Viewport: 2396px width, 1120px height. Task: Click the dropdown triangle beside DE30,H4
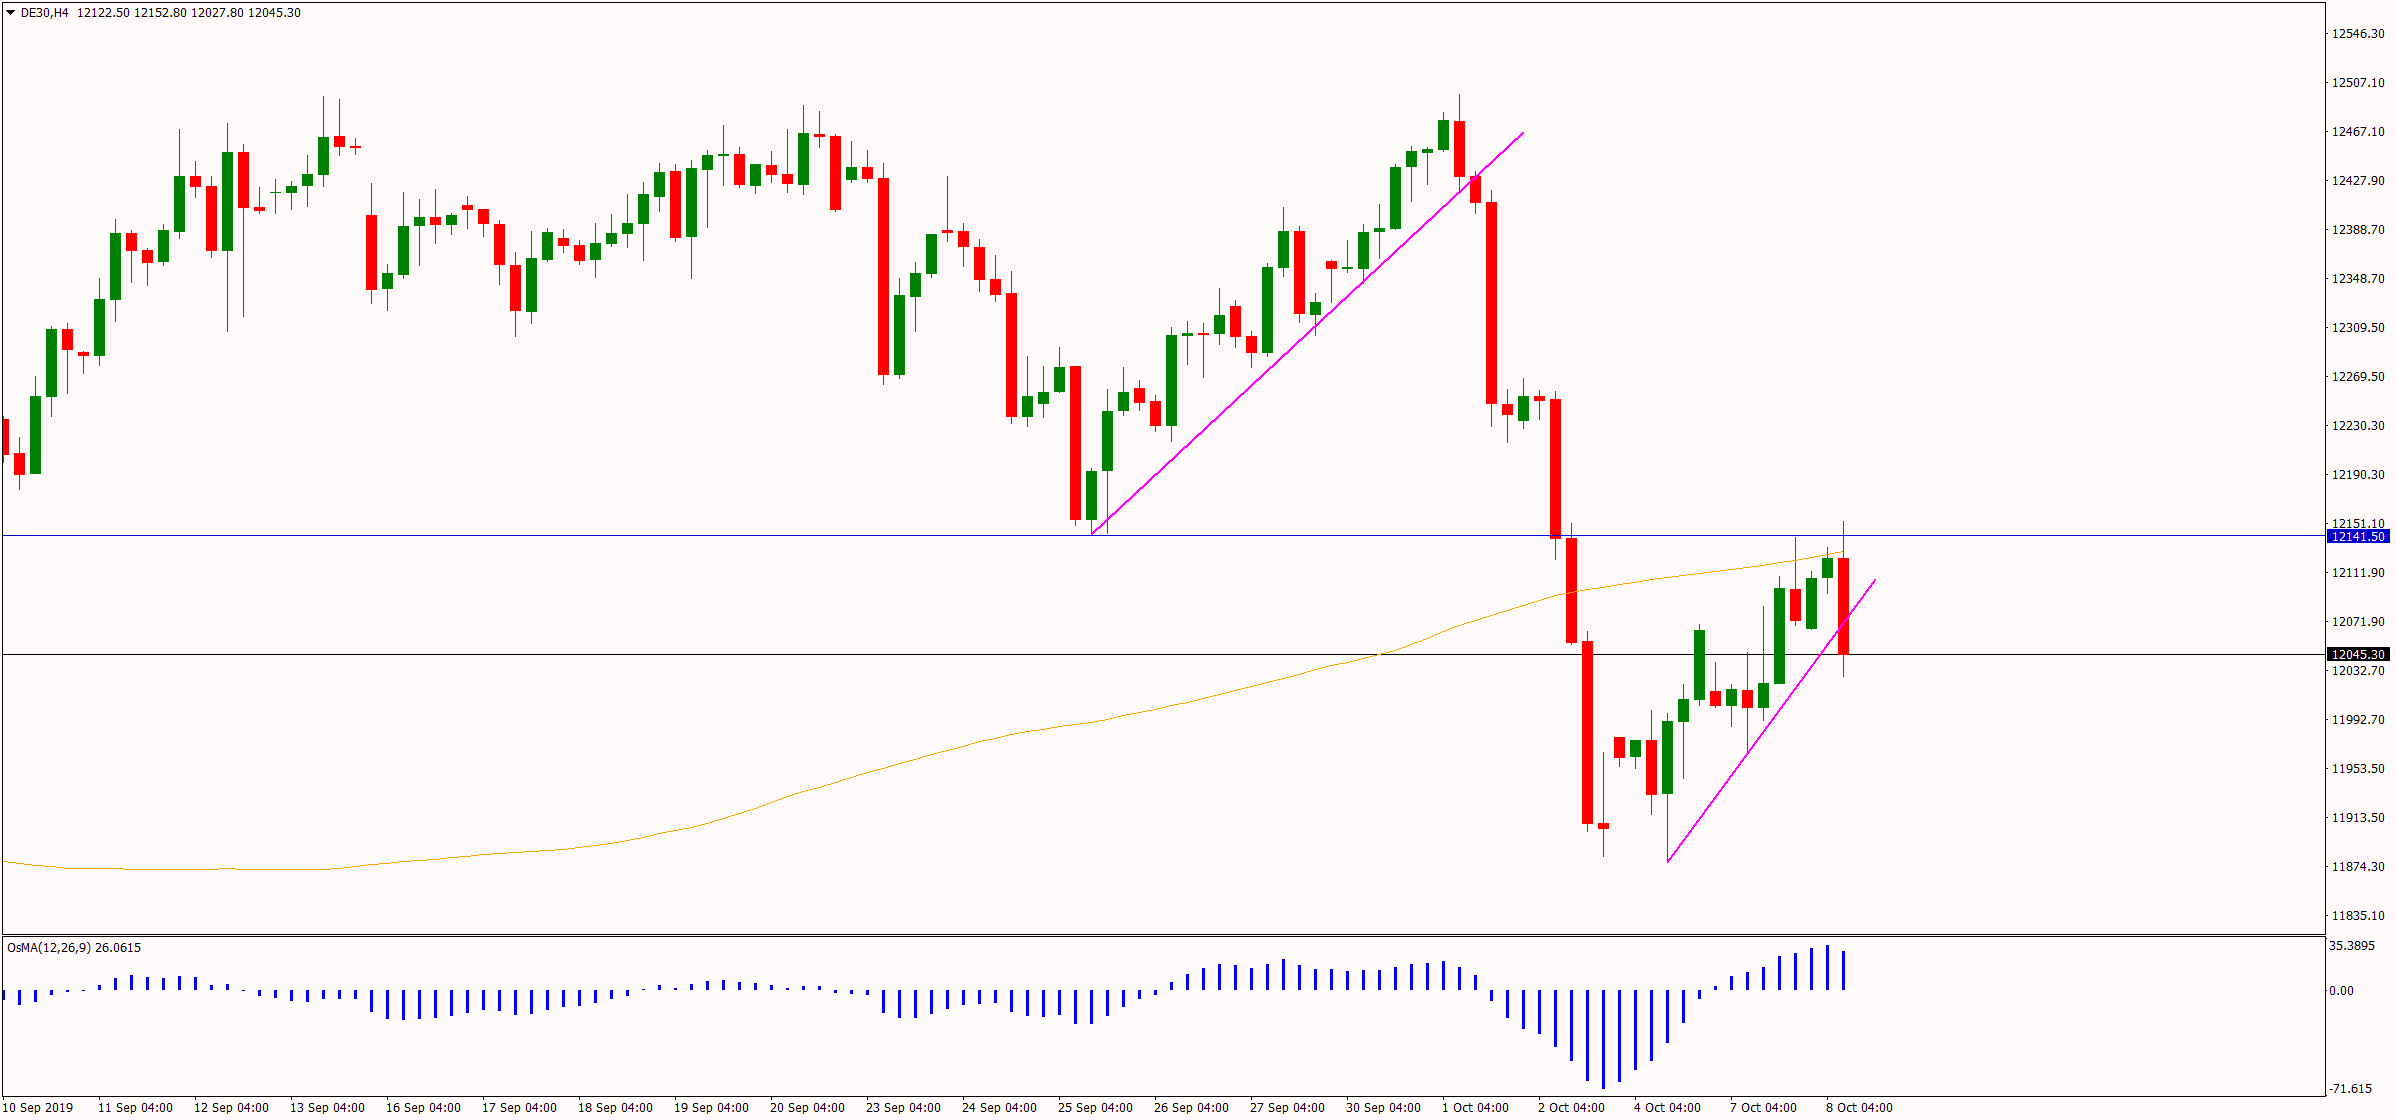[11, 13]
